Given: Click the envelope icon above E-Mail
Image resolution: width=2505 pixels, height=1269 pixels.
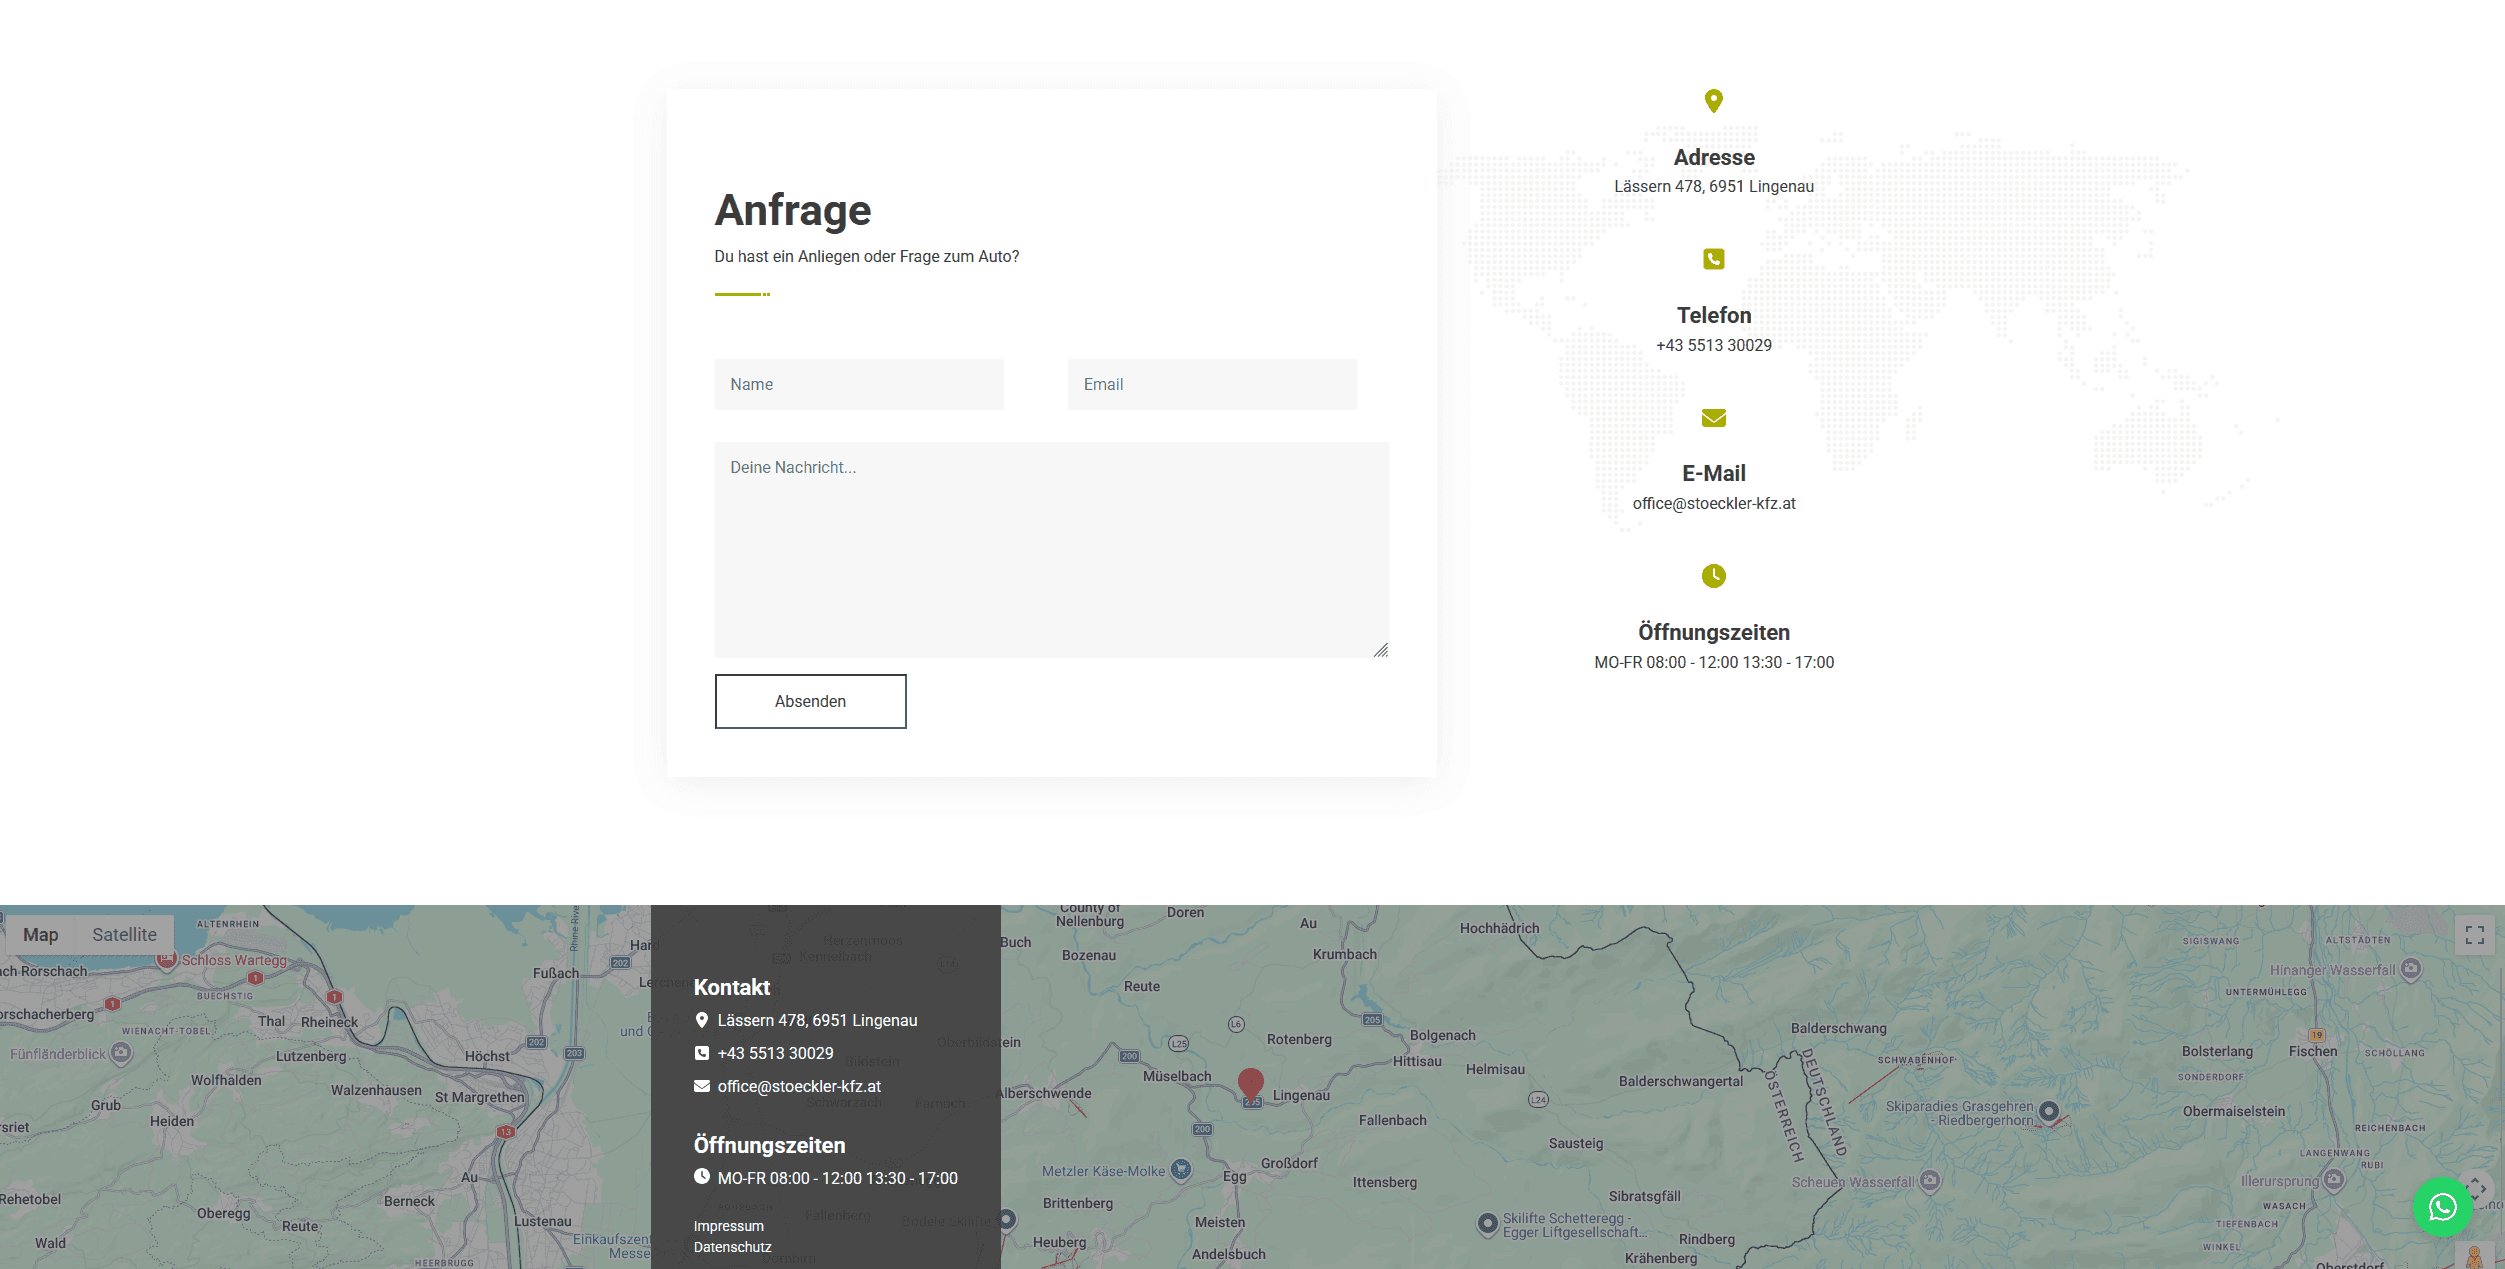Looking at the screenshot, I should click(1713, 418).
